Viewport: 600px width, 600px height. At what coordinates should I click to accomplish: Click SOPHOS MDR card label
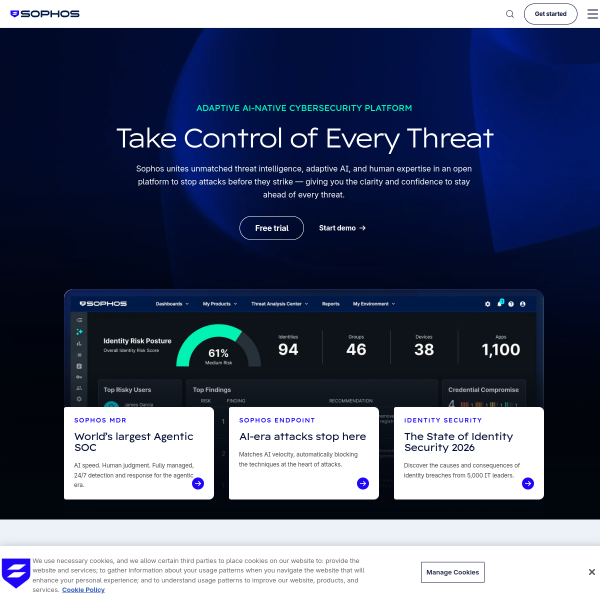coord(100,420)
